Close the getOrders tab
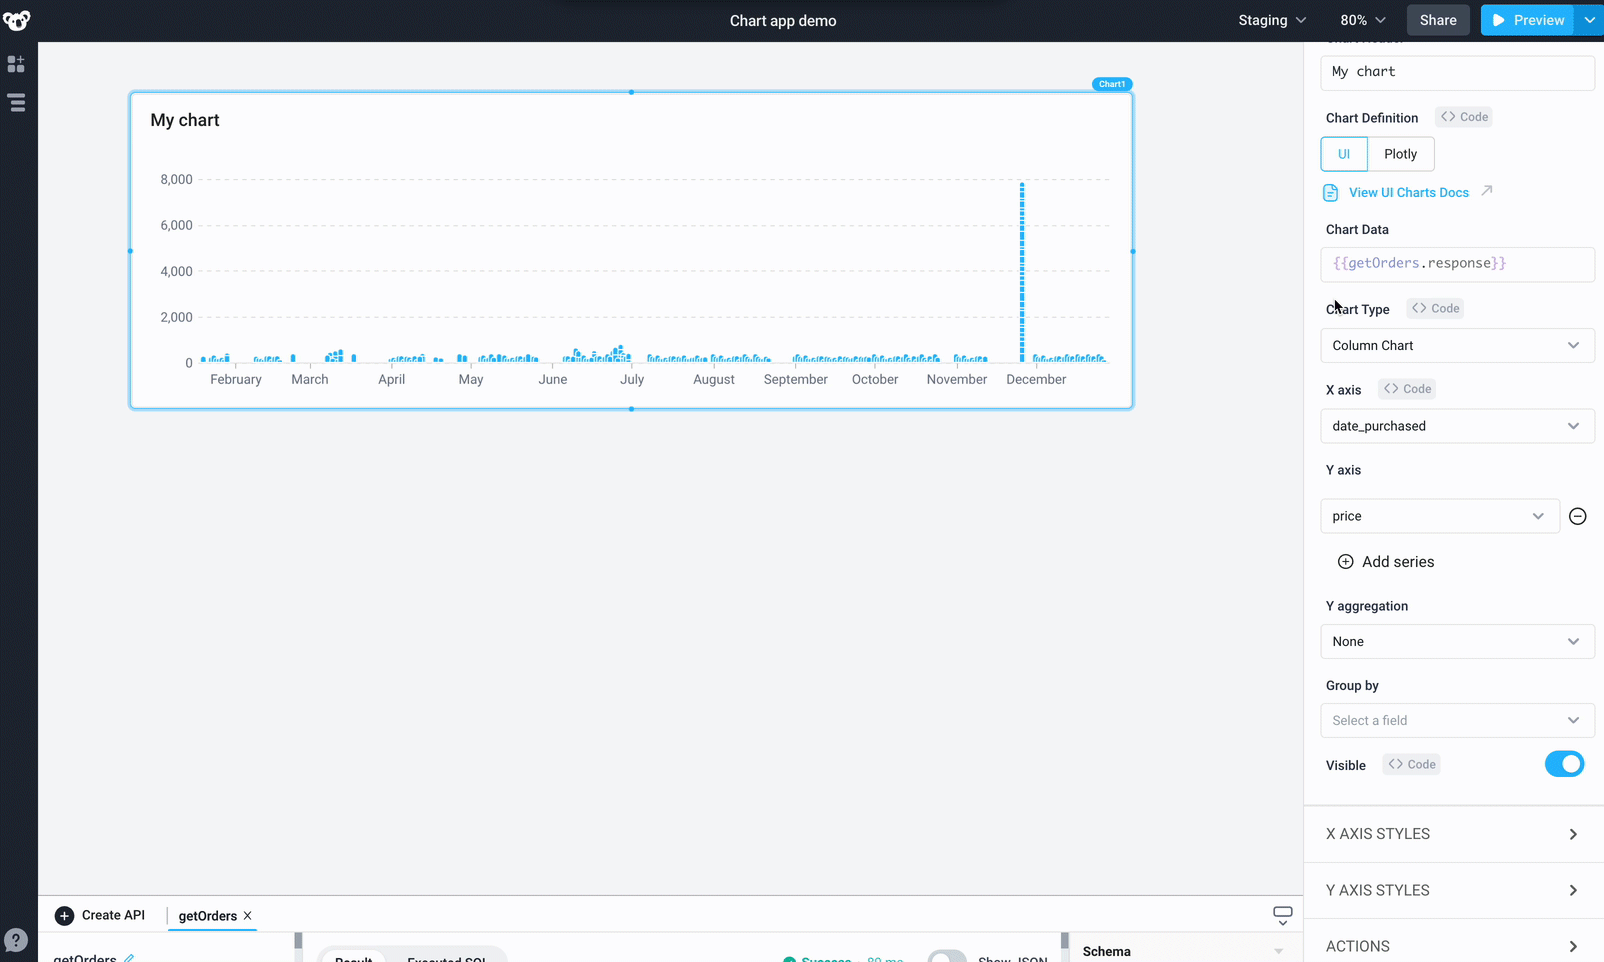1604x962 pixels. click(248, 915)
